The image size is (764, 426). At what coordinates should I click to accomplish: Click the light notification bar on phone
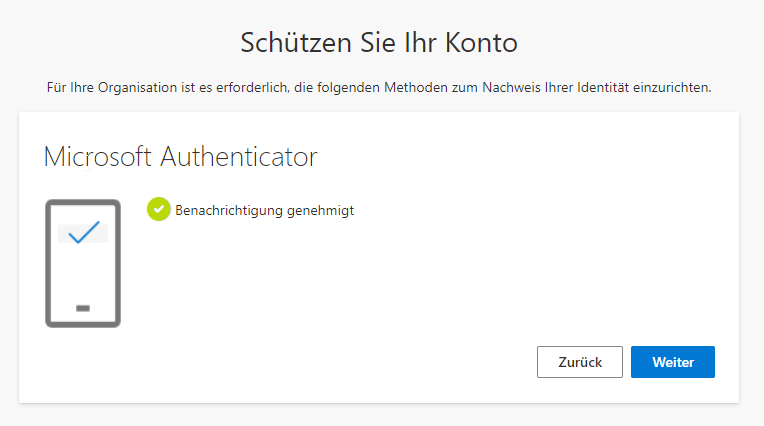point(65,234)
